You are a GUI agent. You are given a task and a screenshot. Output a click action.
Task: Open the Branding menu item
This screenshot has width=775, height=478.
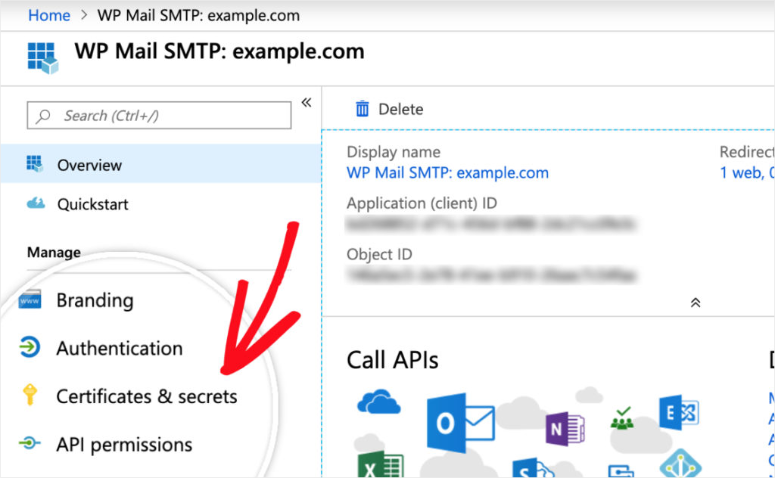[x=94, y=300]
